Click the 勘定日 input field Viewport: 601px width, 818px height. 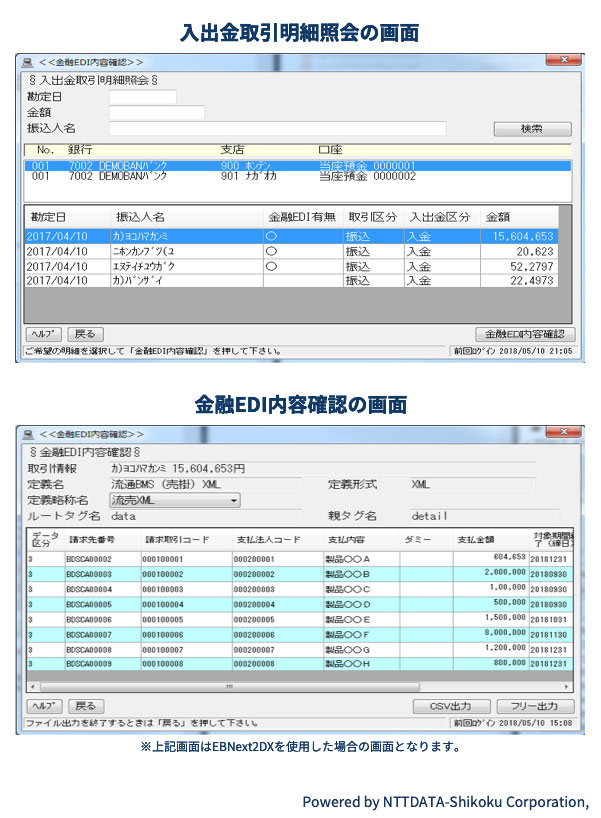coord(142,97)
